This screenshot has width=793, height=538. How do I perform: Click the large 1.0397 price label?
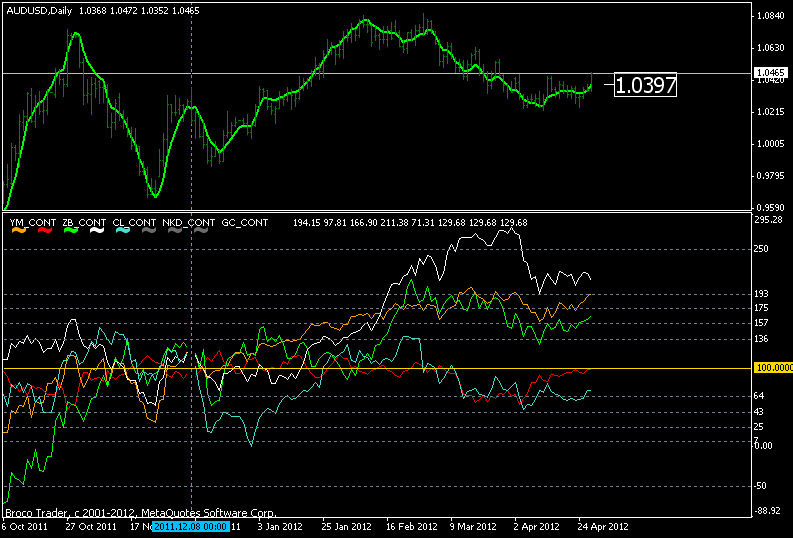645,85
